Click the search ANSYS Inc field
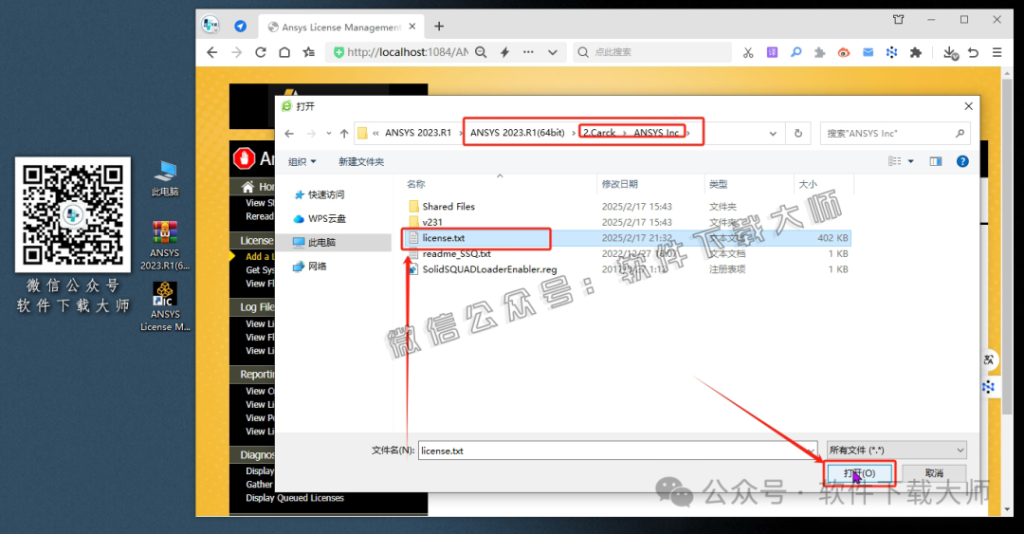The height and width of the screenshot is (534, 1024). (895, 133)
